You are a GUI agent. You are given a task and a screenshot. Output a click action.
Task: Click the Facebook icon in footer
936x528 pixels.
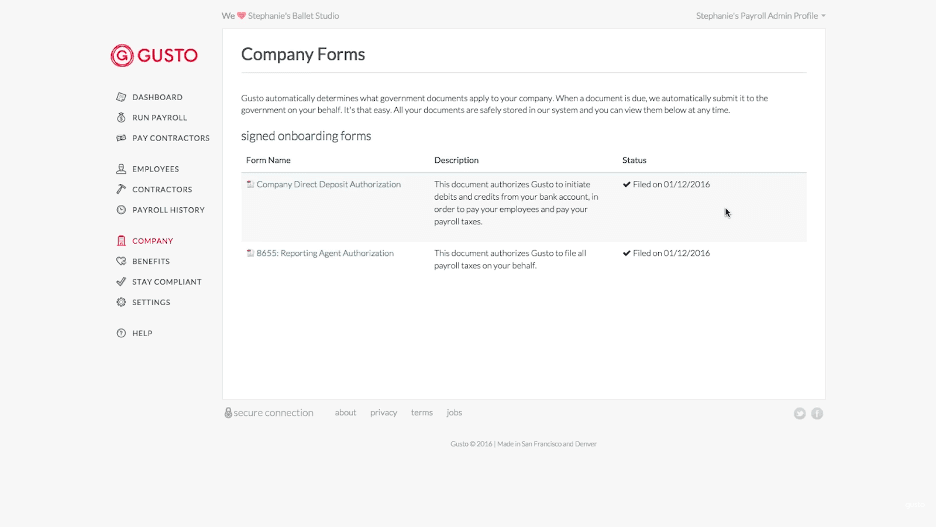817,413
